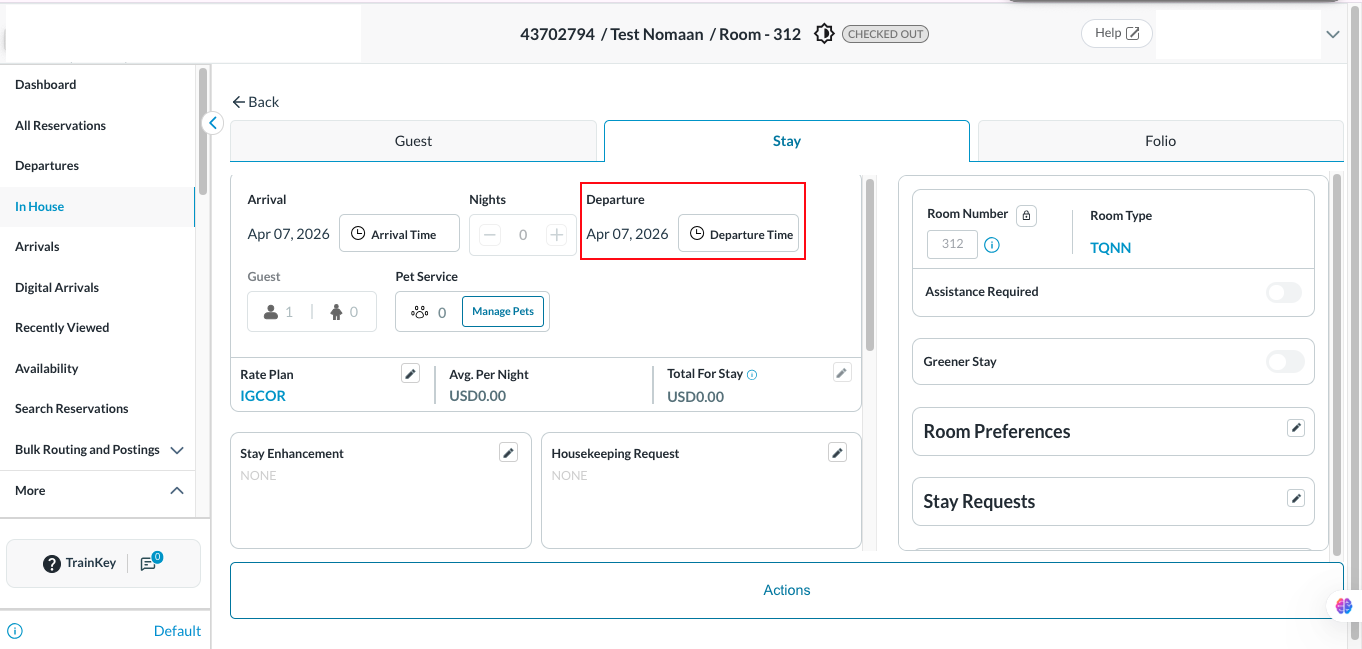Enable the Greener Stay toggle
The height and width of the screenshot is (649, 1362).
point(1284,362)
